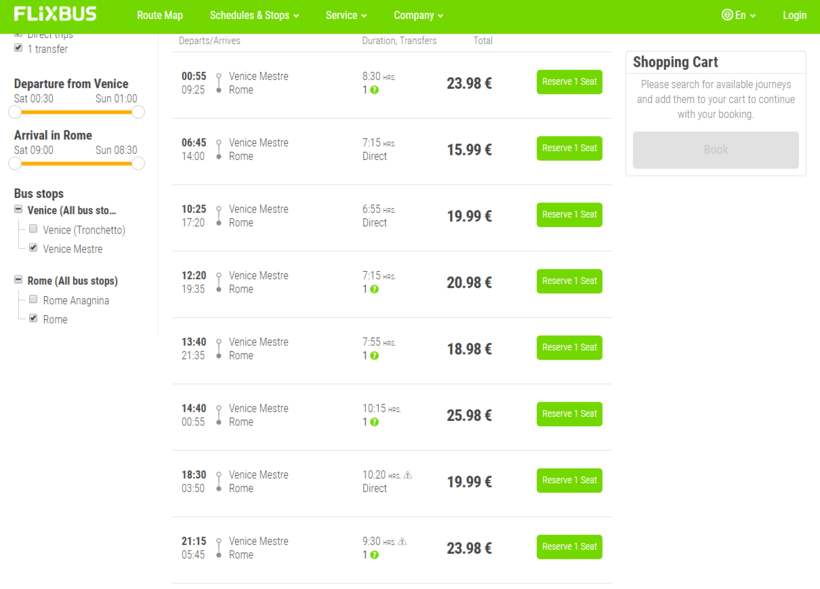Viewport: 820px width, 589px height.
Task: Collapse the Venice (All bus stops) tree
Action: [x=18, y=210]
